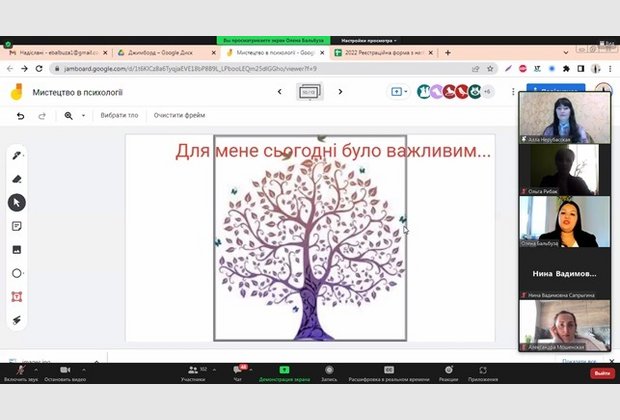Toggle camera with Остановить видео
The width and height of the screenshot is (620, 420).
pos(64,372)
